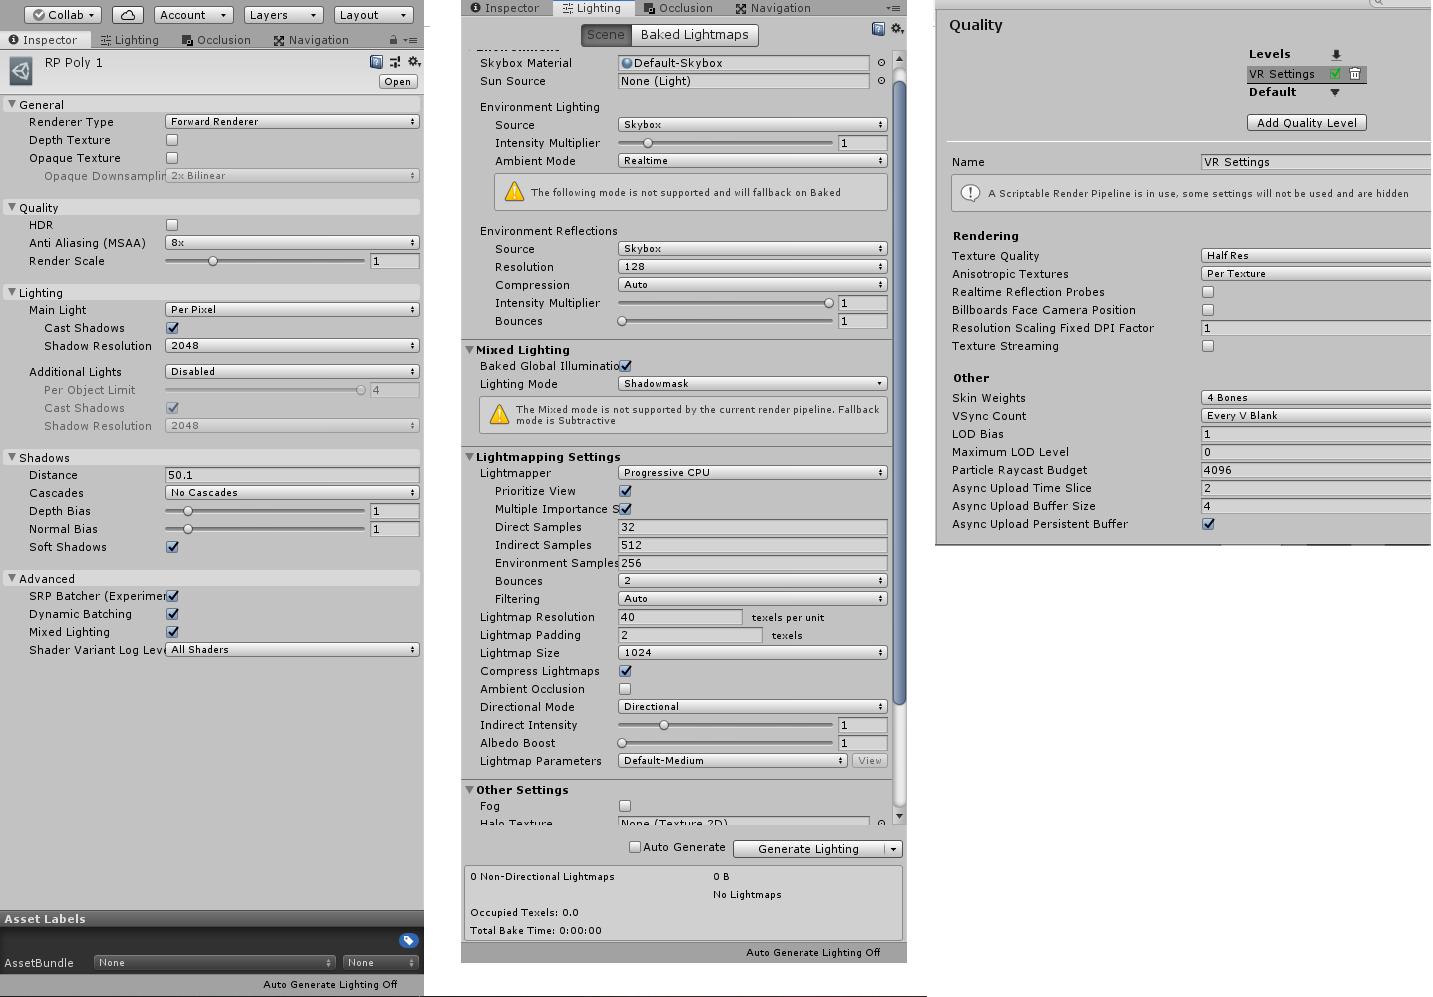1433x997 pixels.
Task: Open the Layers dropdown button
Action: tap(283, 15)
